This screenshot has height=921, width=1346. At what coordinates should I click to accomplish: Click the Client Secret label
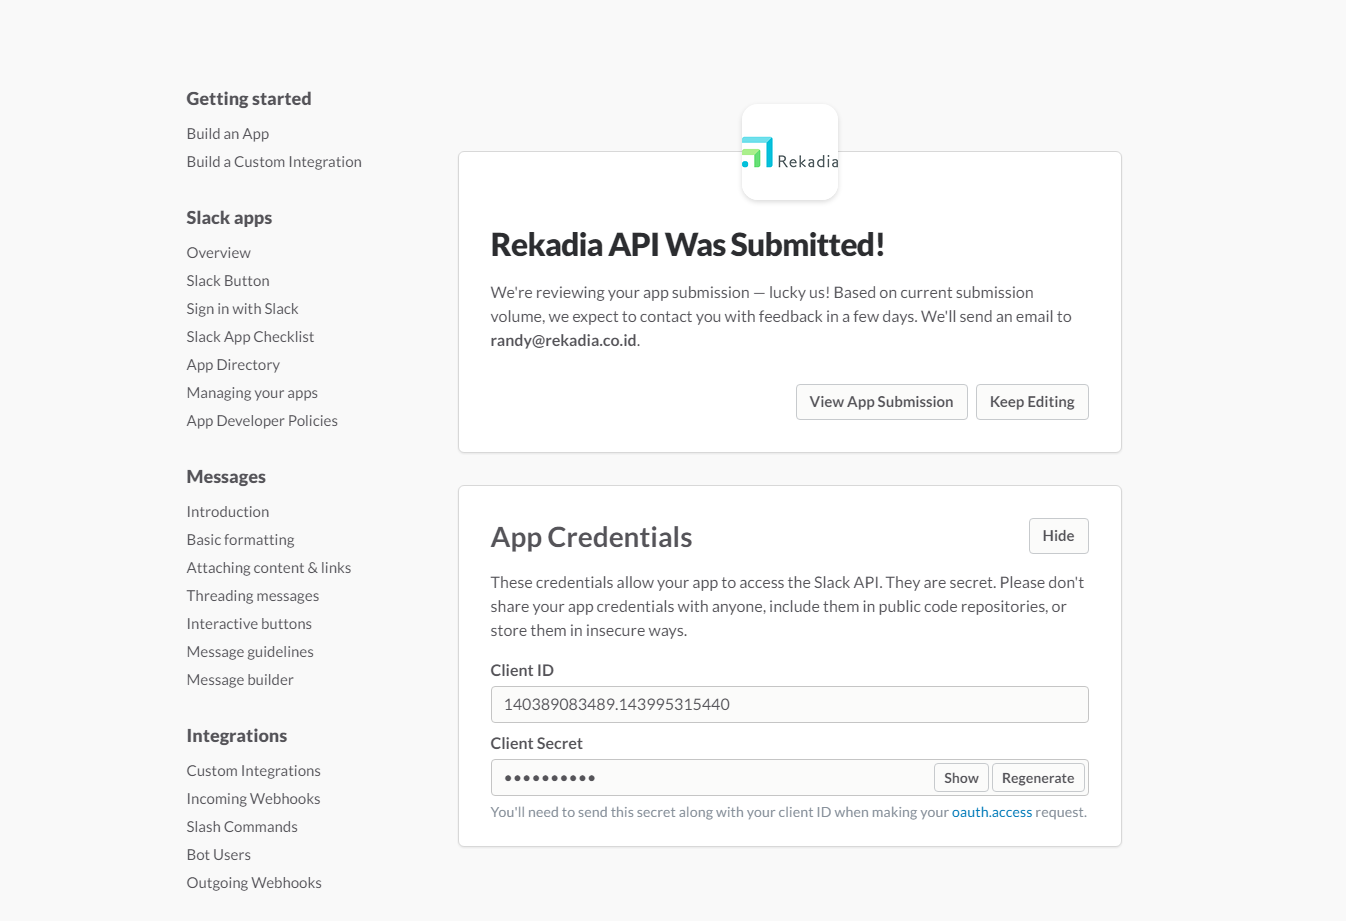[x=537, y=744]
